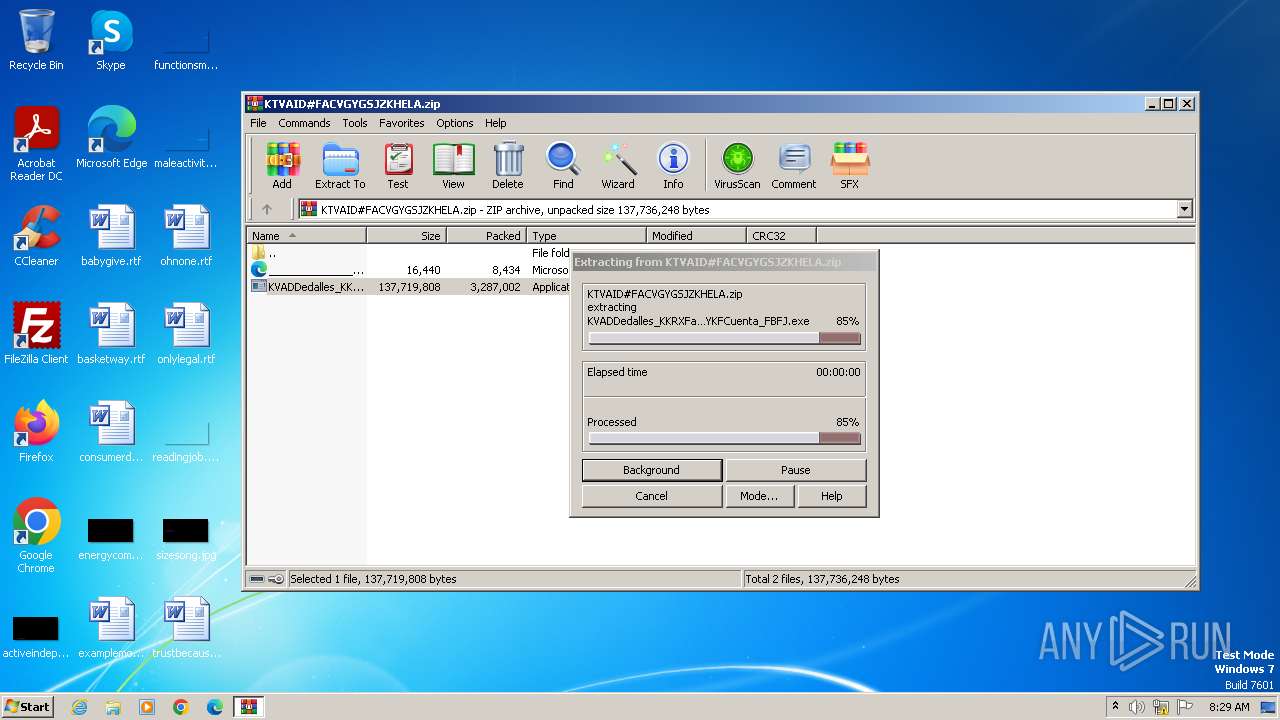Image resolution: width=1280 pixels, height=720 pixels.
Task: Select the 16,440 byte file row
Action: 408,270
